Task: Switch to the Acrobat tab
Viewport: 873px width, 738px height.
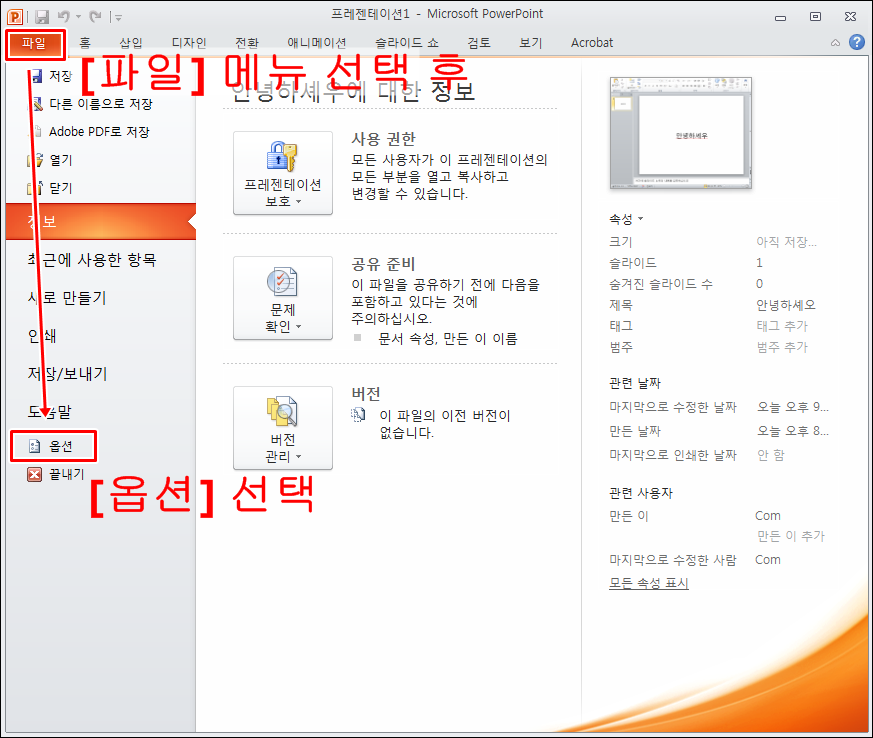Action: [x=592, y=43]
